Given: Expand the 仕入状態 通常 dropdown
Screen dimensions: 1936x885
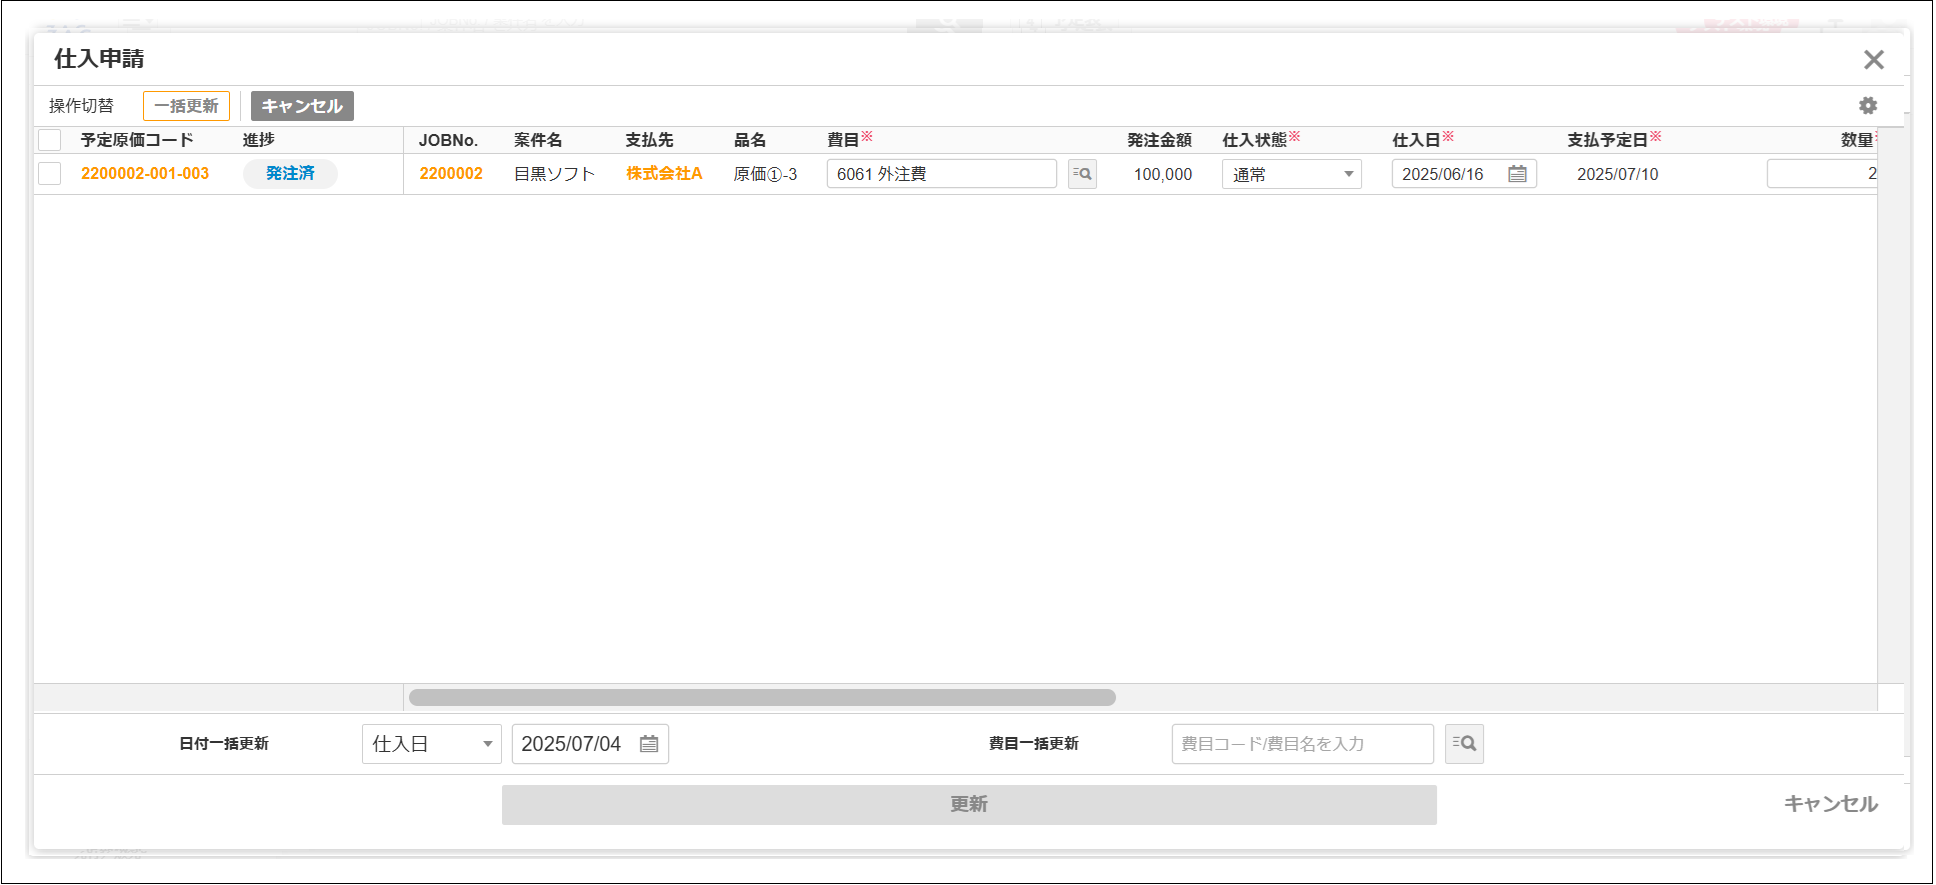Looking at the screenshot, I should click(x=1291, y=174).
